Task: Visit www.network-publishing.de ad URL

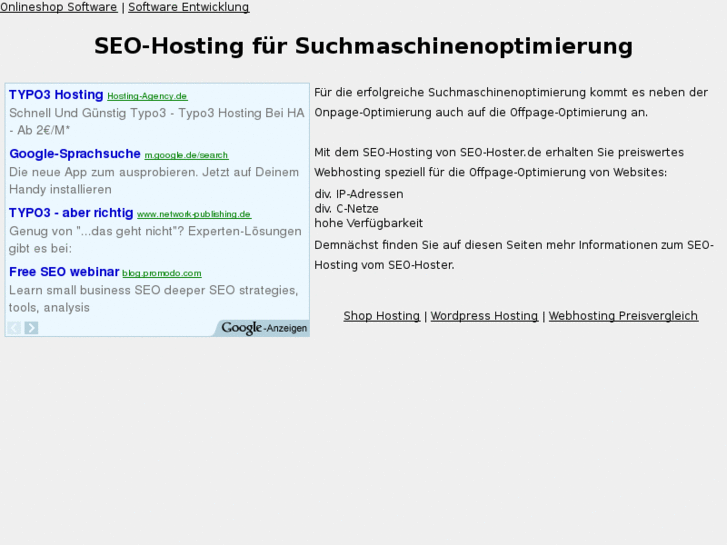Action: pos(194,214)
